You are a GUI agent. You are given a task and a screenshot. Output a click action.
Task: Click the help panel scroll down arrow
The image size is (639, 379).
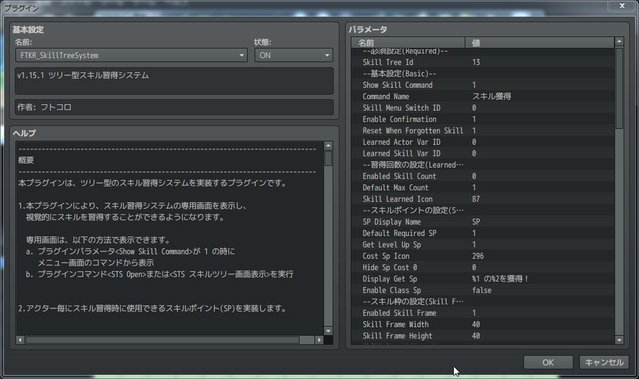coord(328,331)
